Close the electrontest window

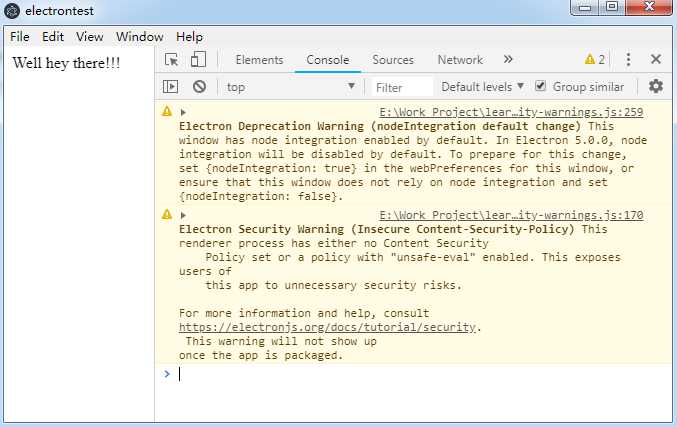[649, 7]
